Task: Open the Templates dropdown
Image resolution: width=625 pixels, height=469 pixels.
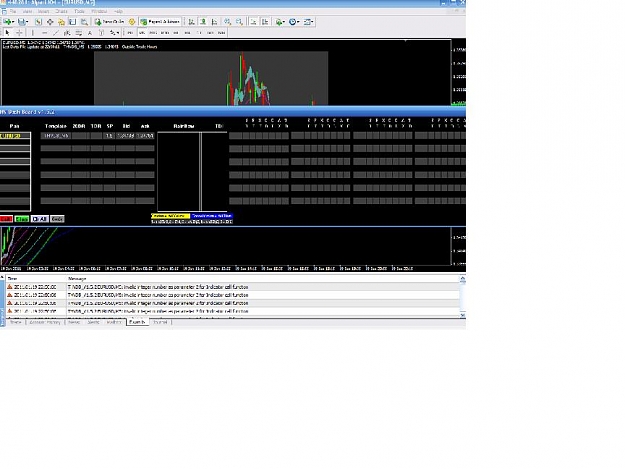Action: click(309, 22)
